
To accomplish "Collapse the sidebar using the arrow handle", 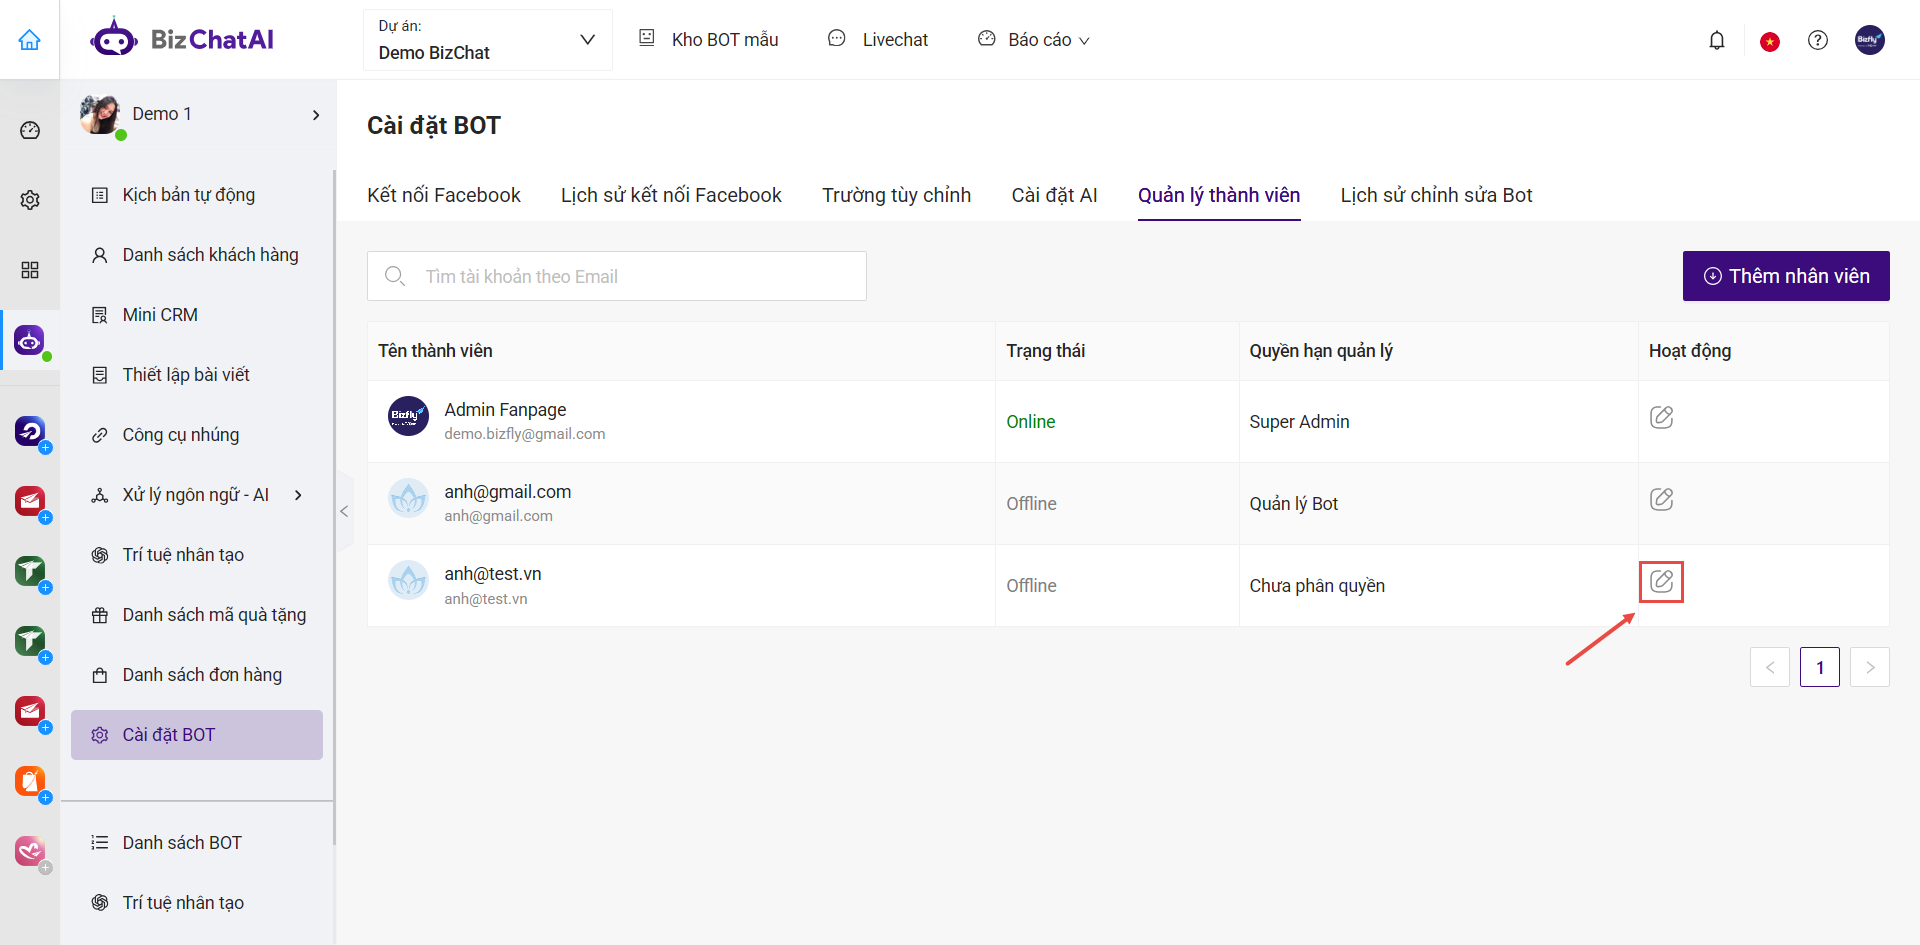I will click(x=344, y=512).
